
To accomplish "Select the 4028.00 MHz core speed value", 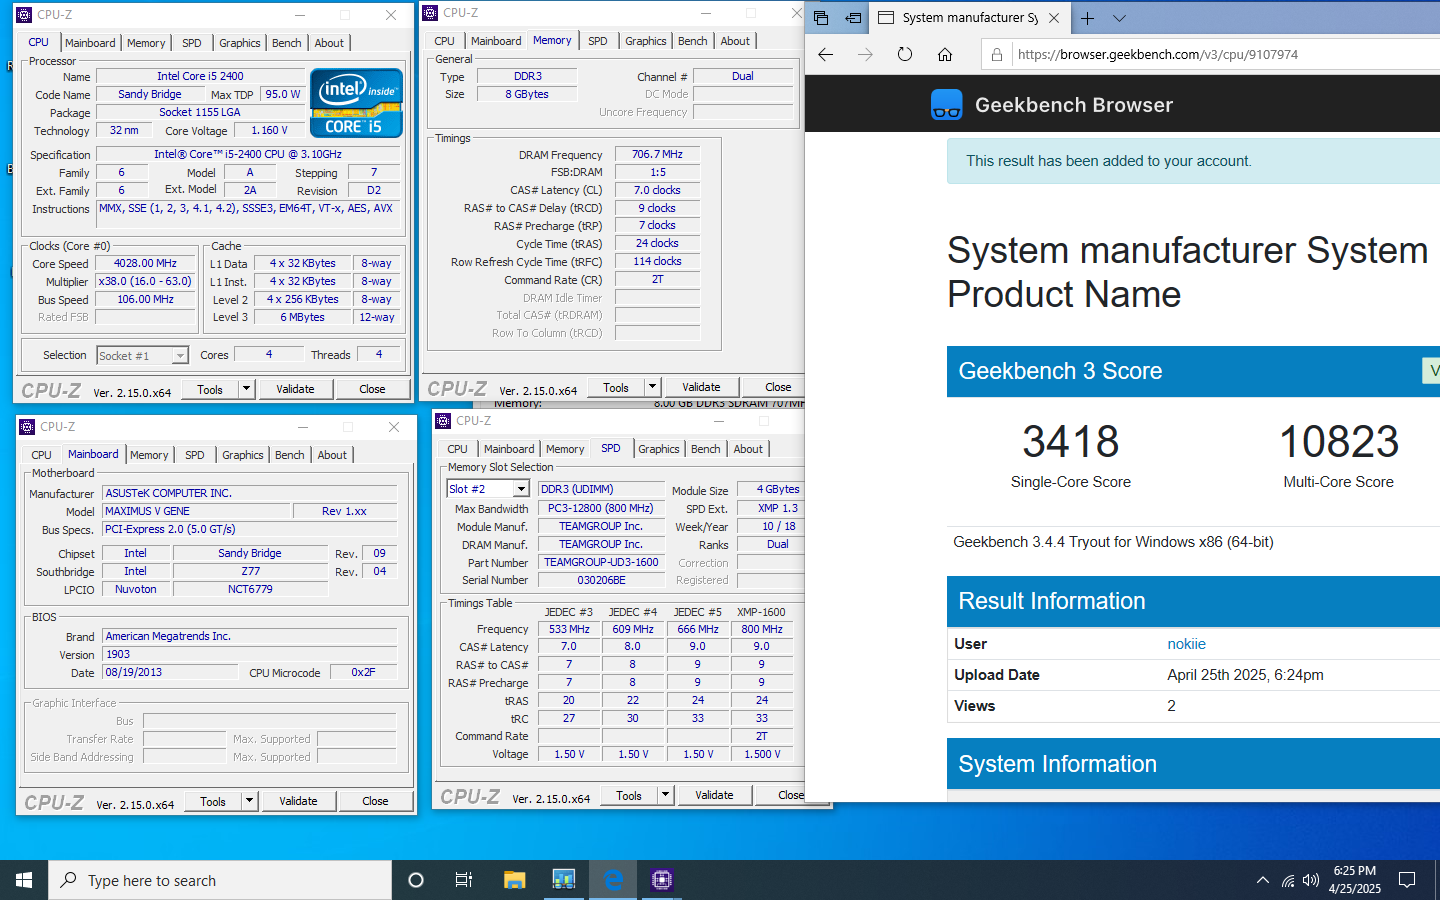I will [145, 263].
